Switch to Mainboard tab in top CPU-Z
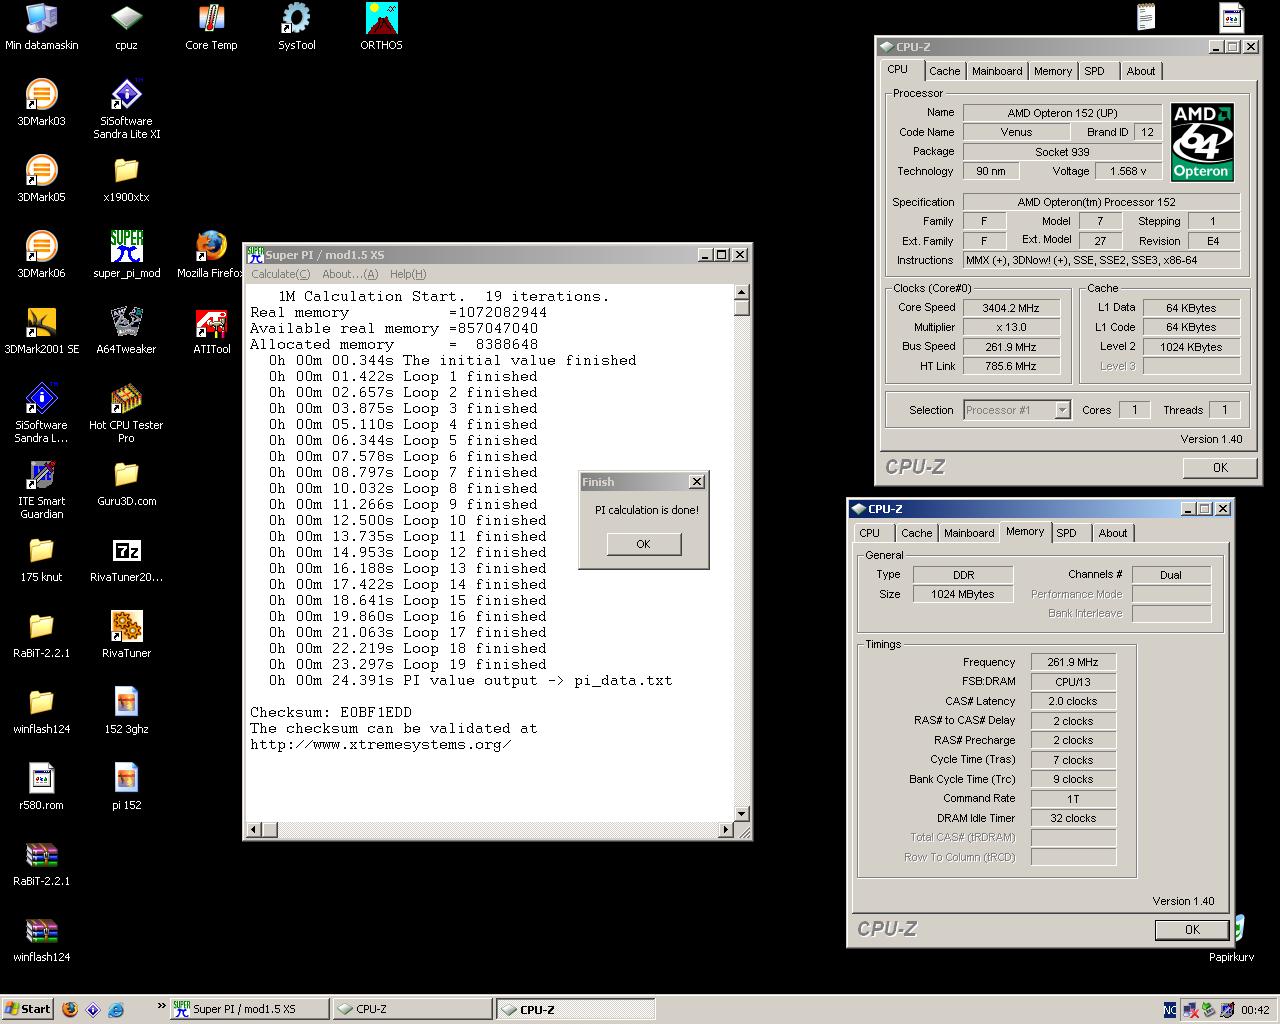 [997, 71]
